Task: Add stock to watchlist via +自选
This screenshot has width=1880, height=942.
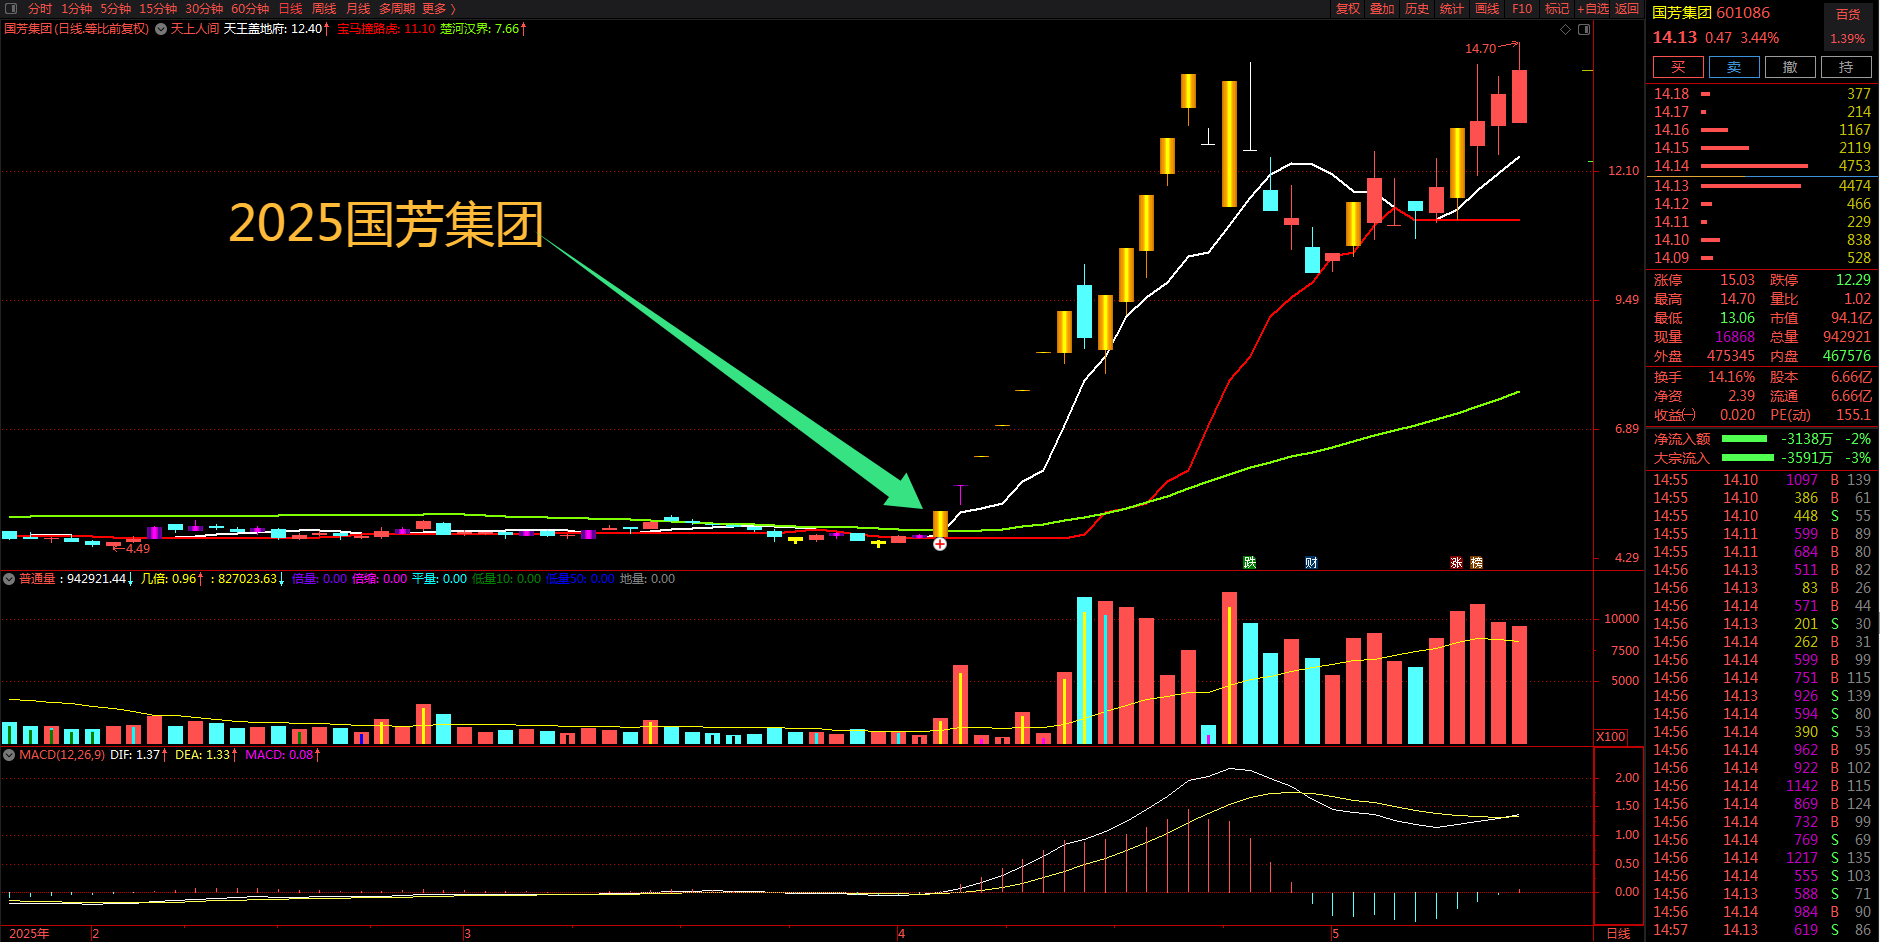Action: 1593,8
